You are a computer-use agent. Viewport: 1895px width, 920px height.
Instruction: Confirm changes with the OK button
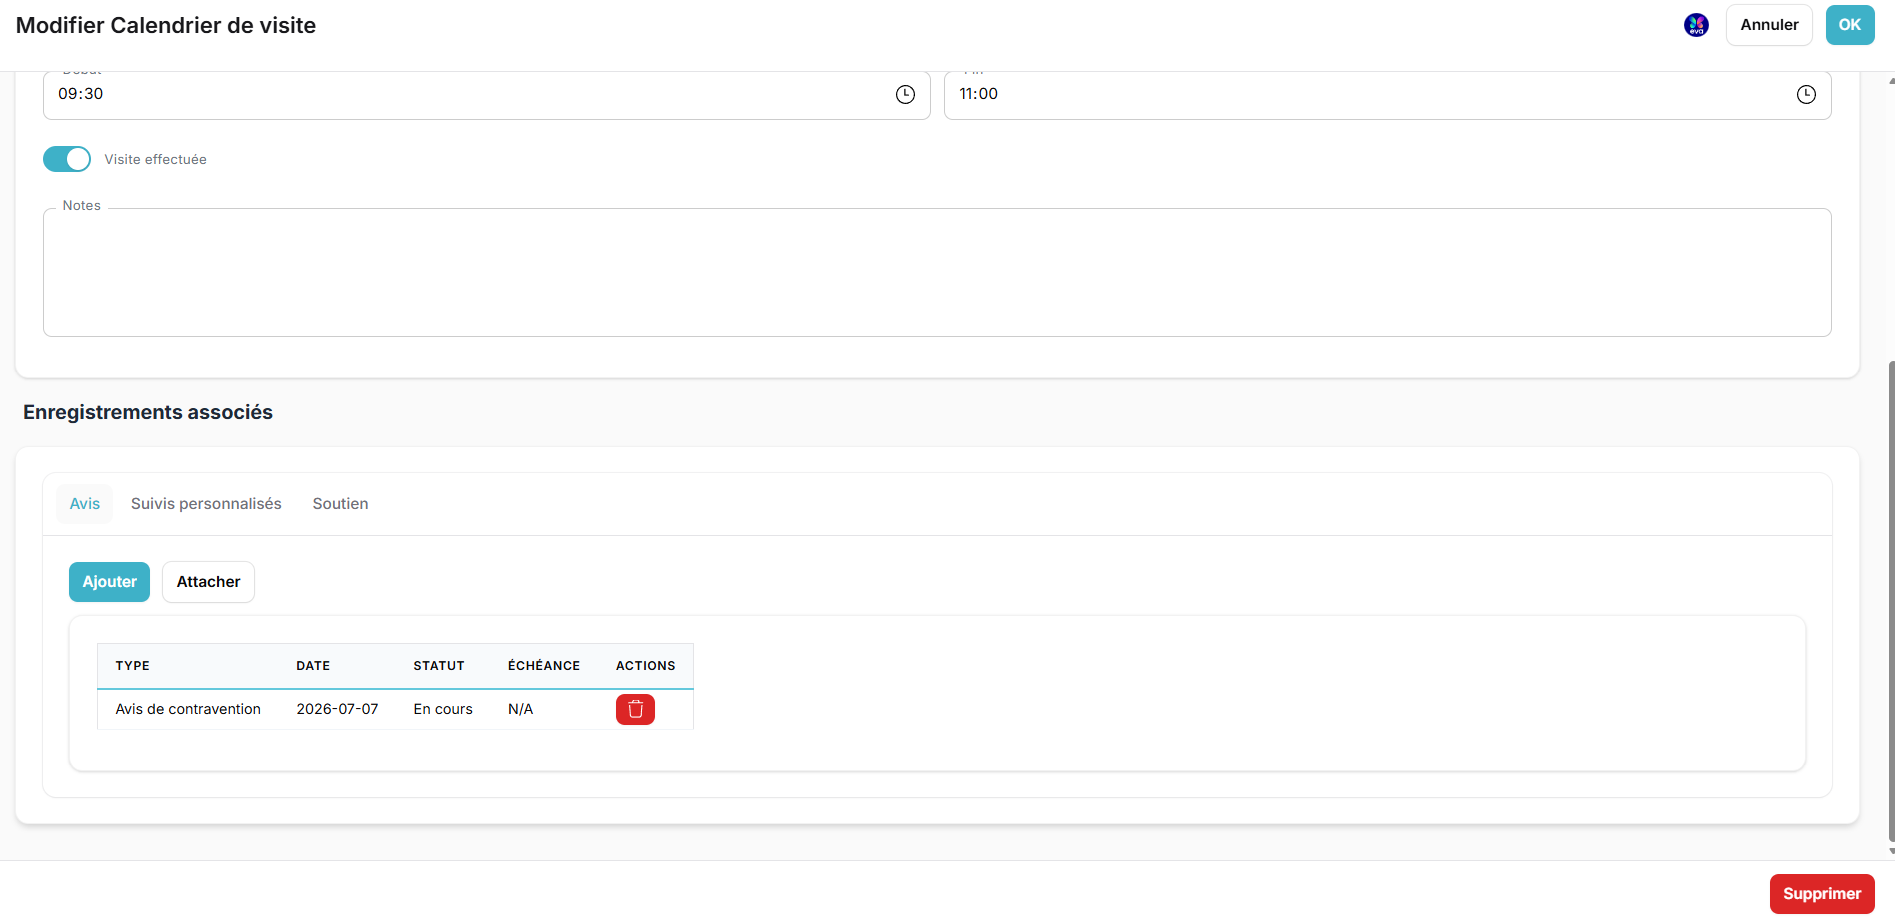click(x=1850, y=25)
